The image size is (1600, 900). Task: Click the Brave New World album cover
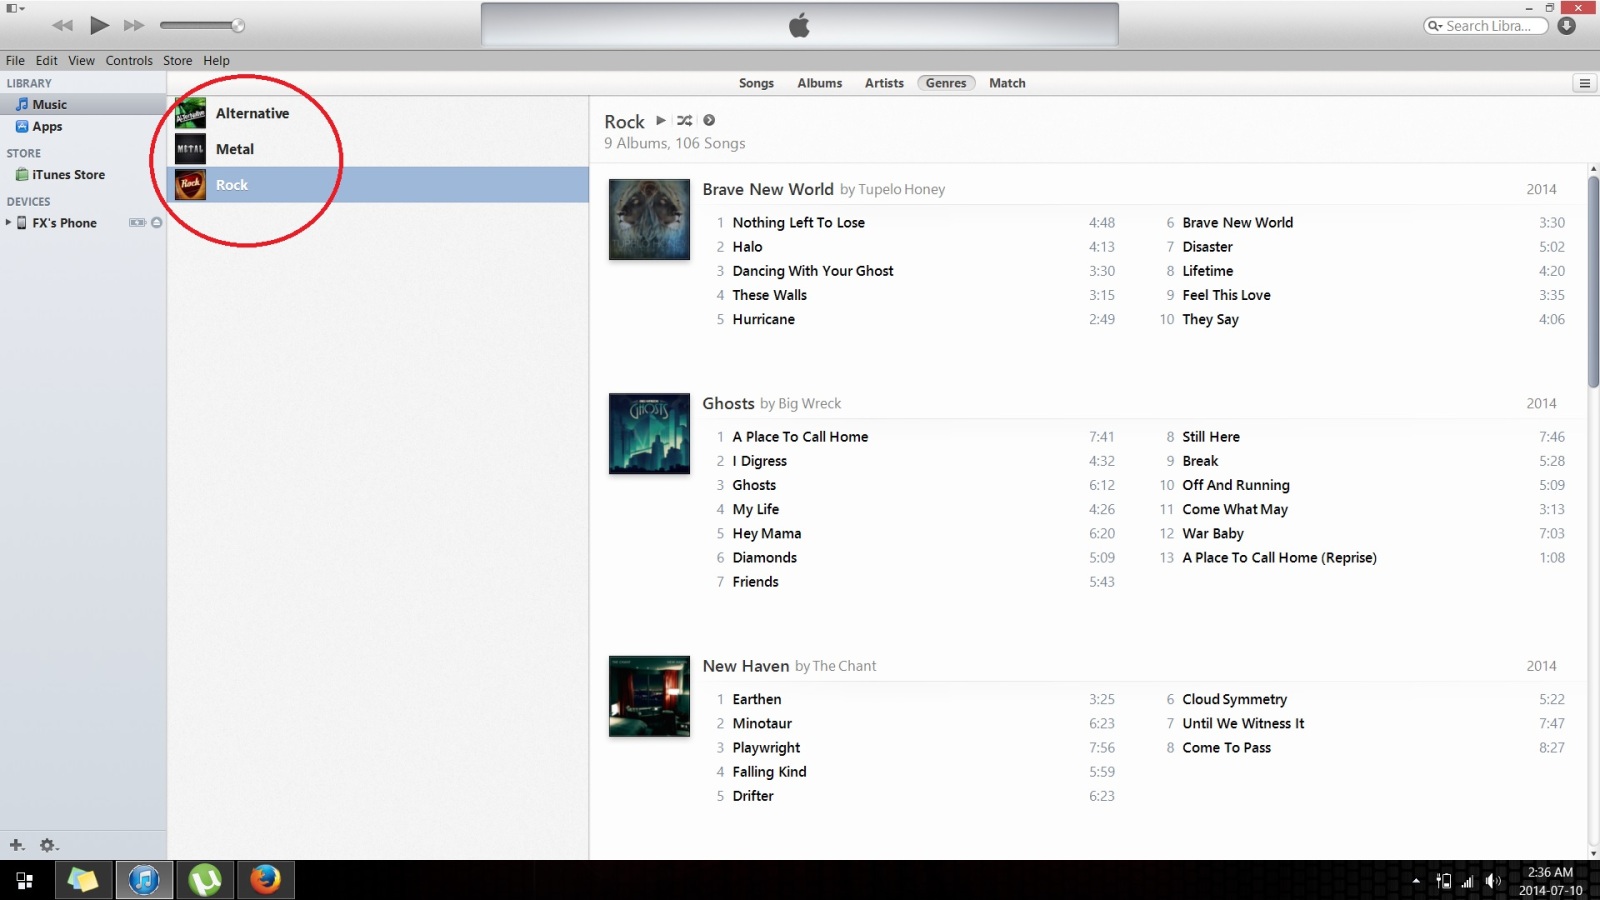pos(649,219)
